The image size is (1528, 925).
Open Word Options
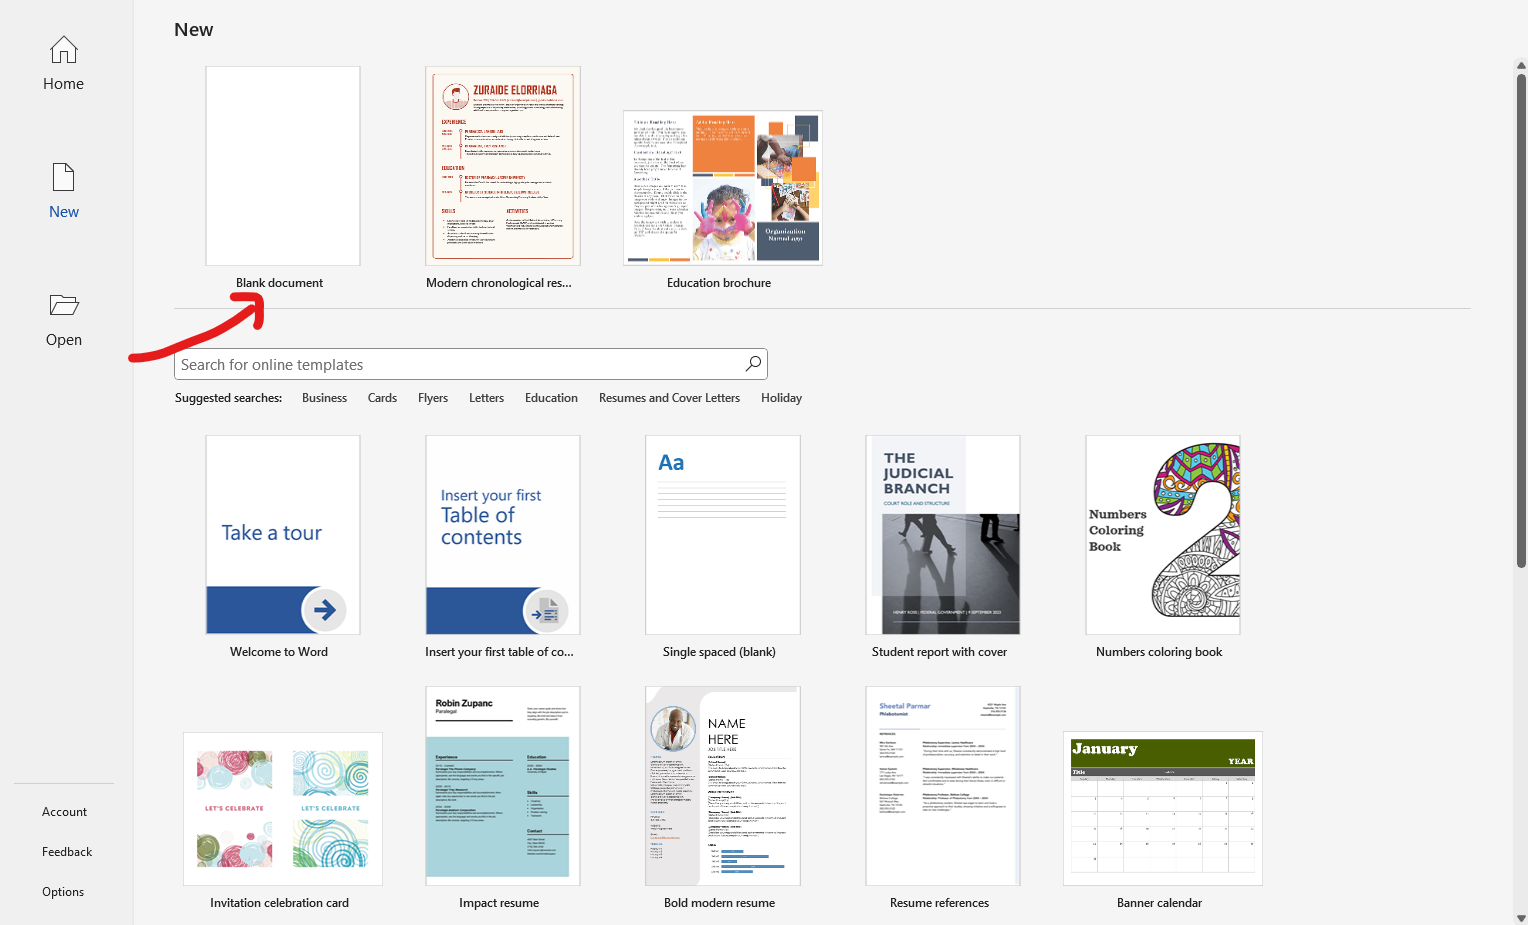tap(63, 891)
